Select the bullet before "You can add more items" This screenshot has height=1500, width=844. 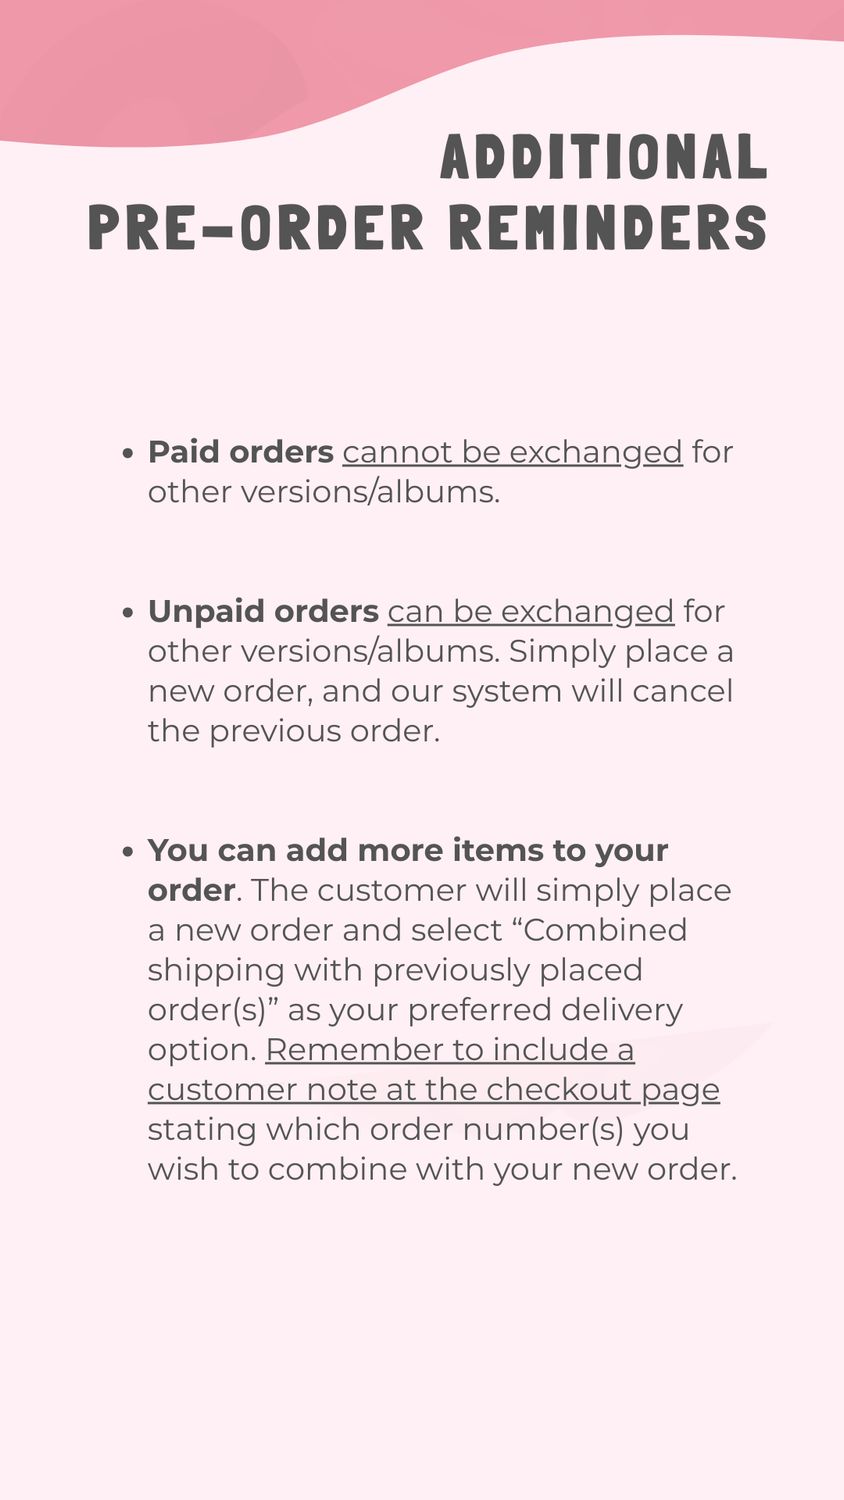[127, 851]
